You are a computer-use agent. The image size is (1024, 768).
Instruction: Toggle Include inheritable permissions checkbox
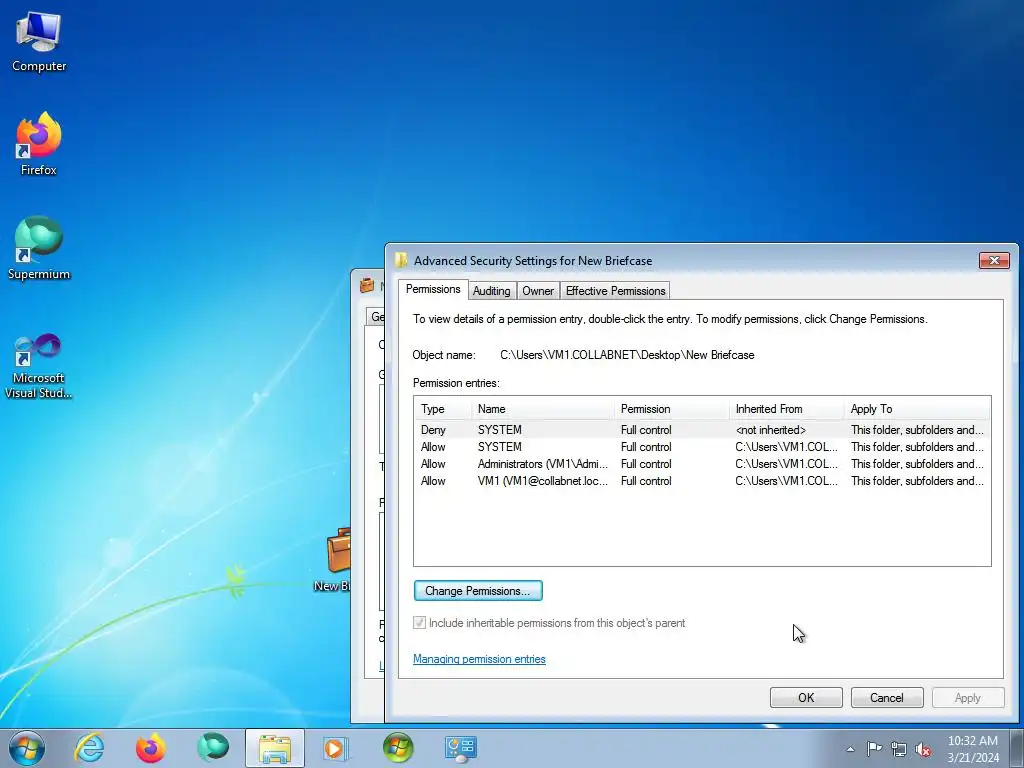[419, 623]
